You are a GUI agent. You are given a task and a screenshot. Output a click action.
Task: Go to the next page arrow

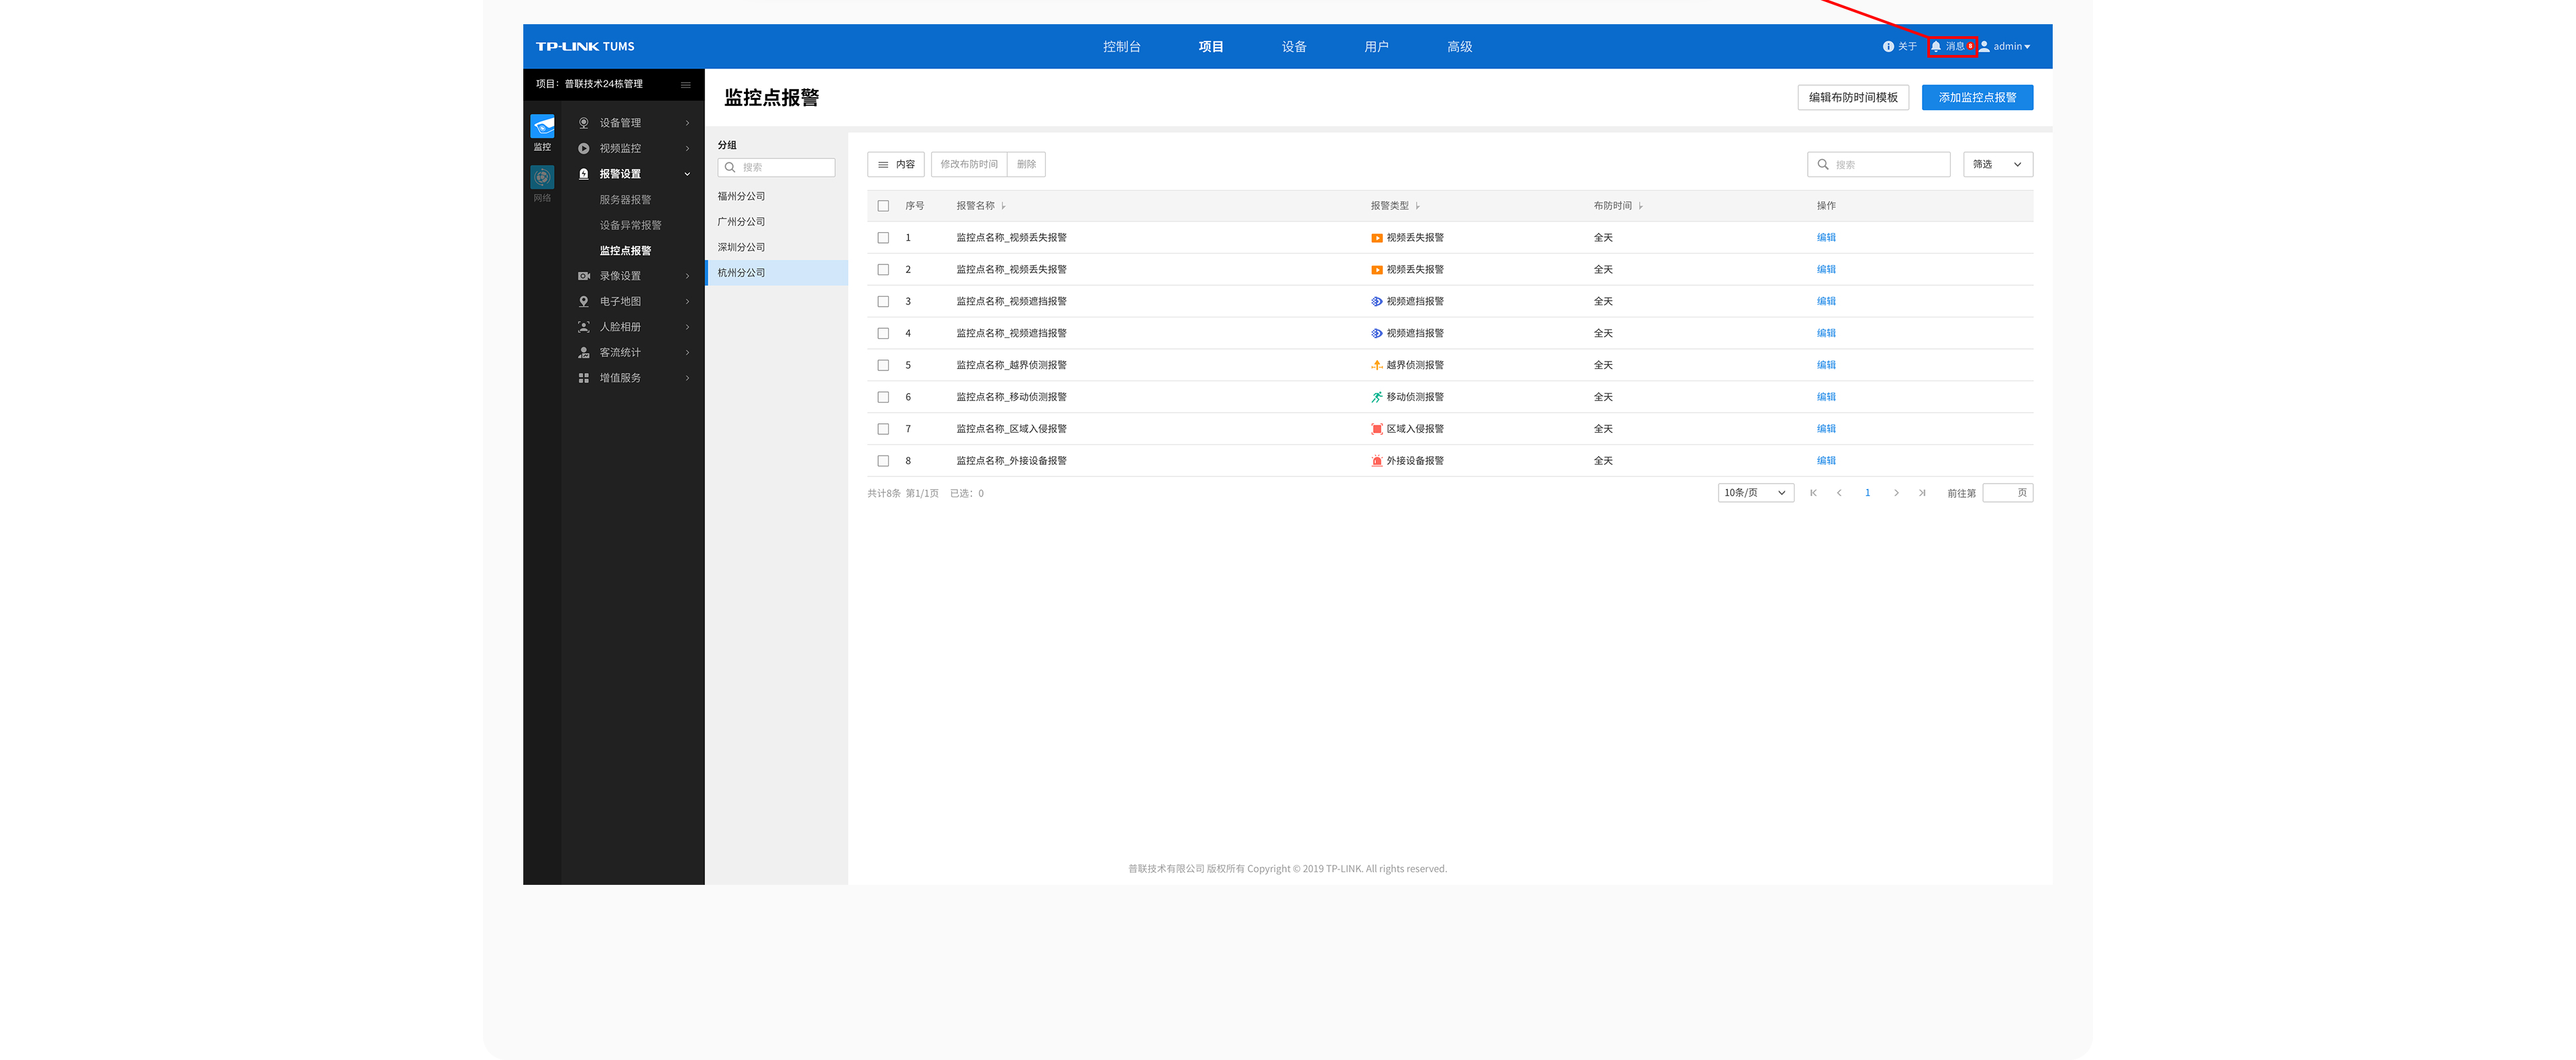tap(1896, 493)
